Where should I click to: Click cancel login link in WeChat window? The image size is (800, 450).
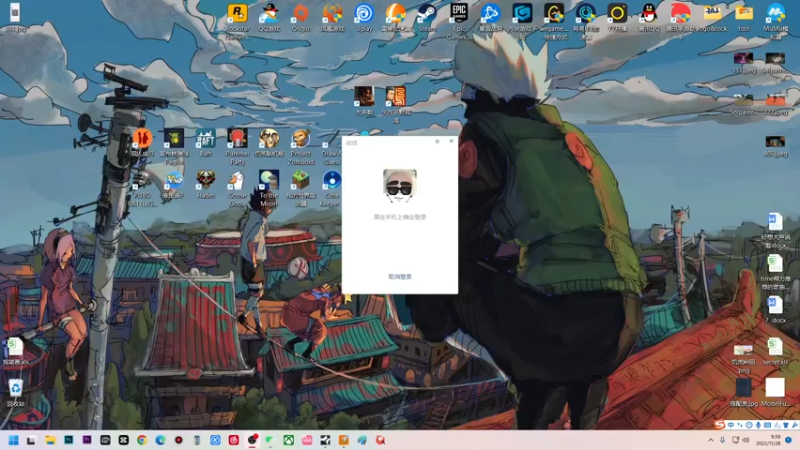click(399, 277)
